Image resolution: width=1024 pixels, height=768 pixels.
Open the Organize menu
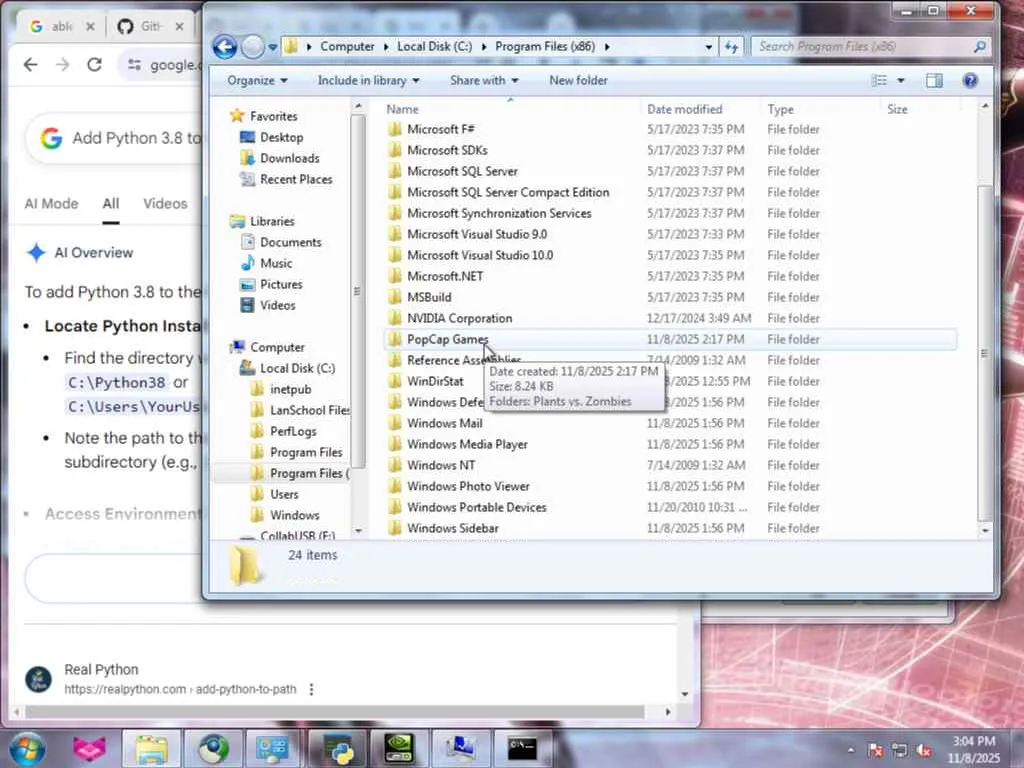[x=257, y=80]
